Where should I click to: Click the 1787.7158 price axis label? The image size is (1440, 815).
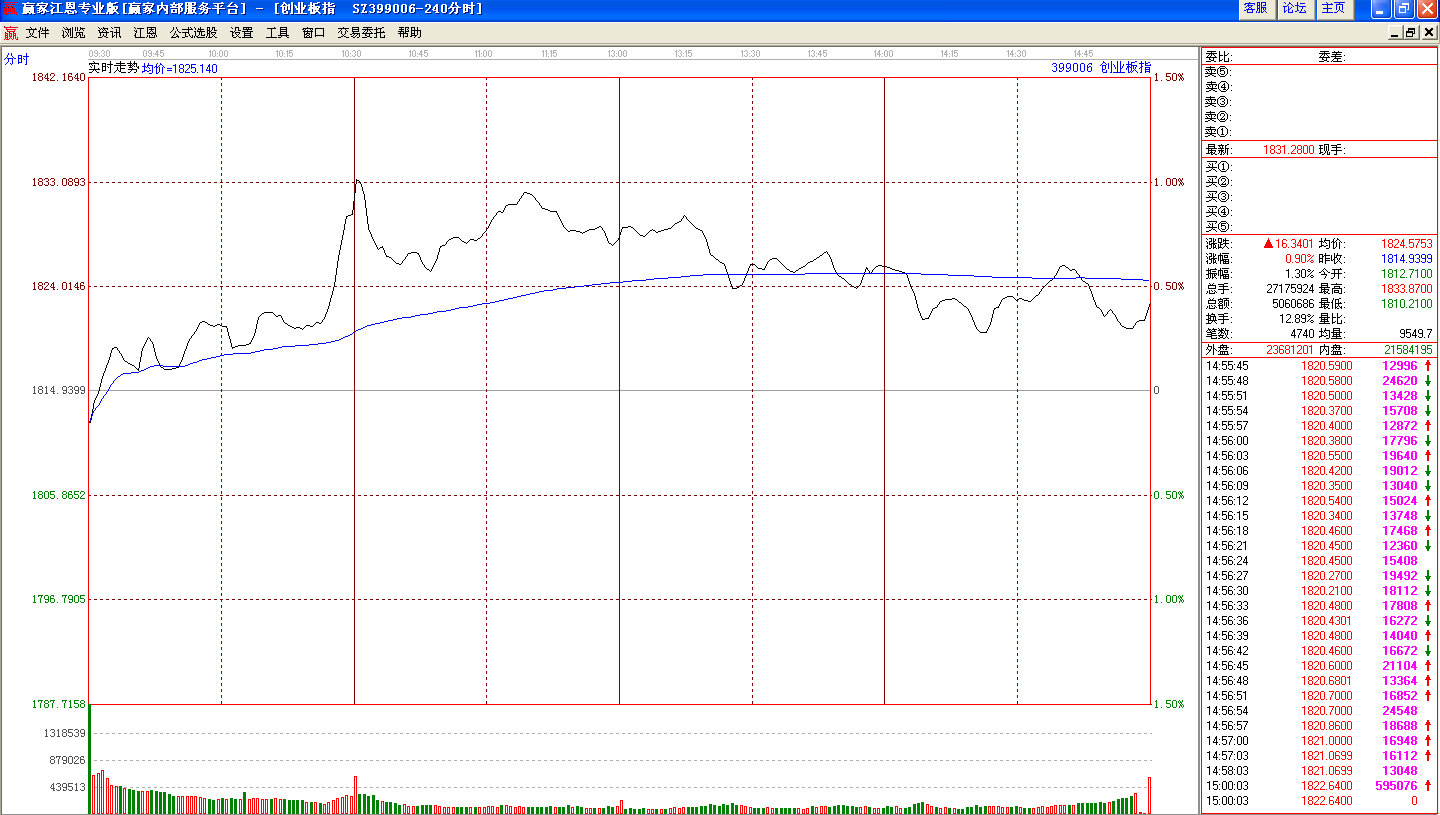[x=59, y=704]
